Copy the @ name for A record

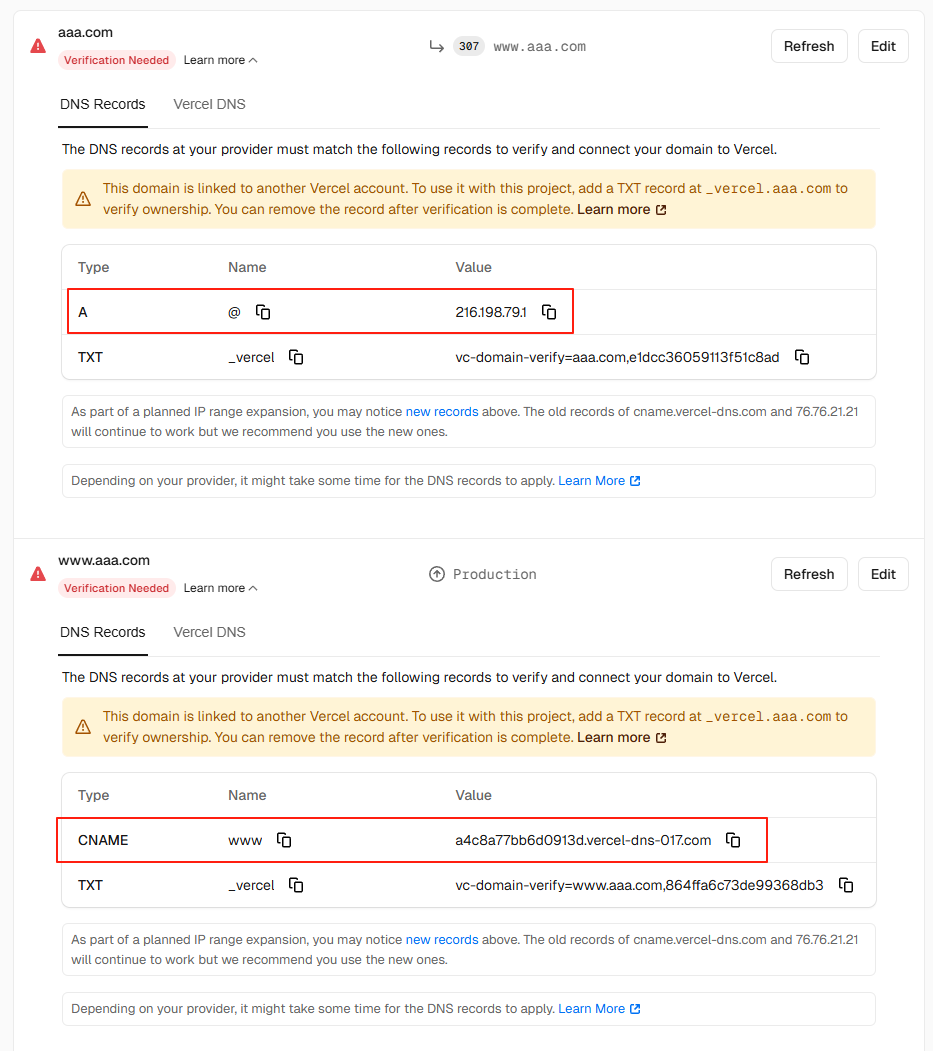point(263,312)
